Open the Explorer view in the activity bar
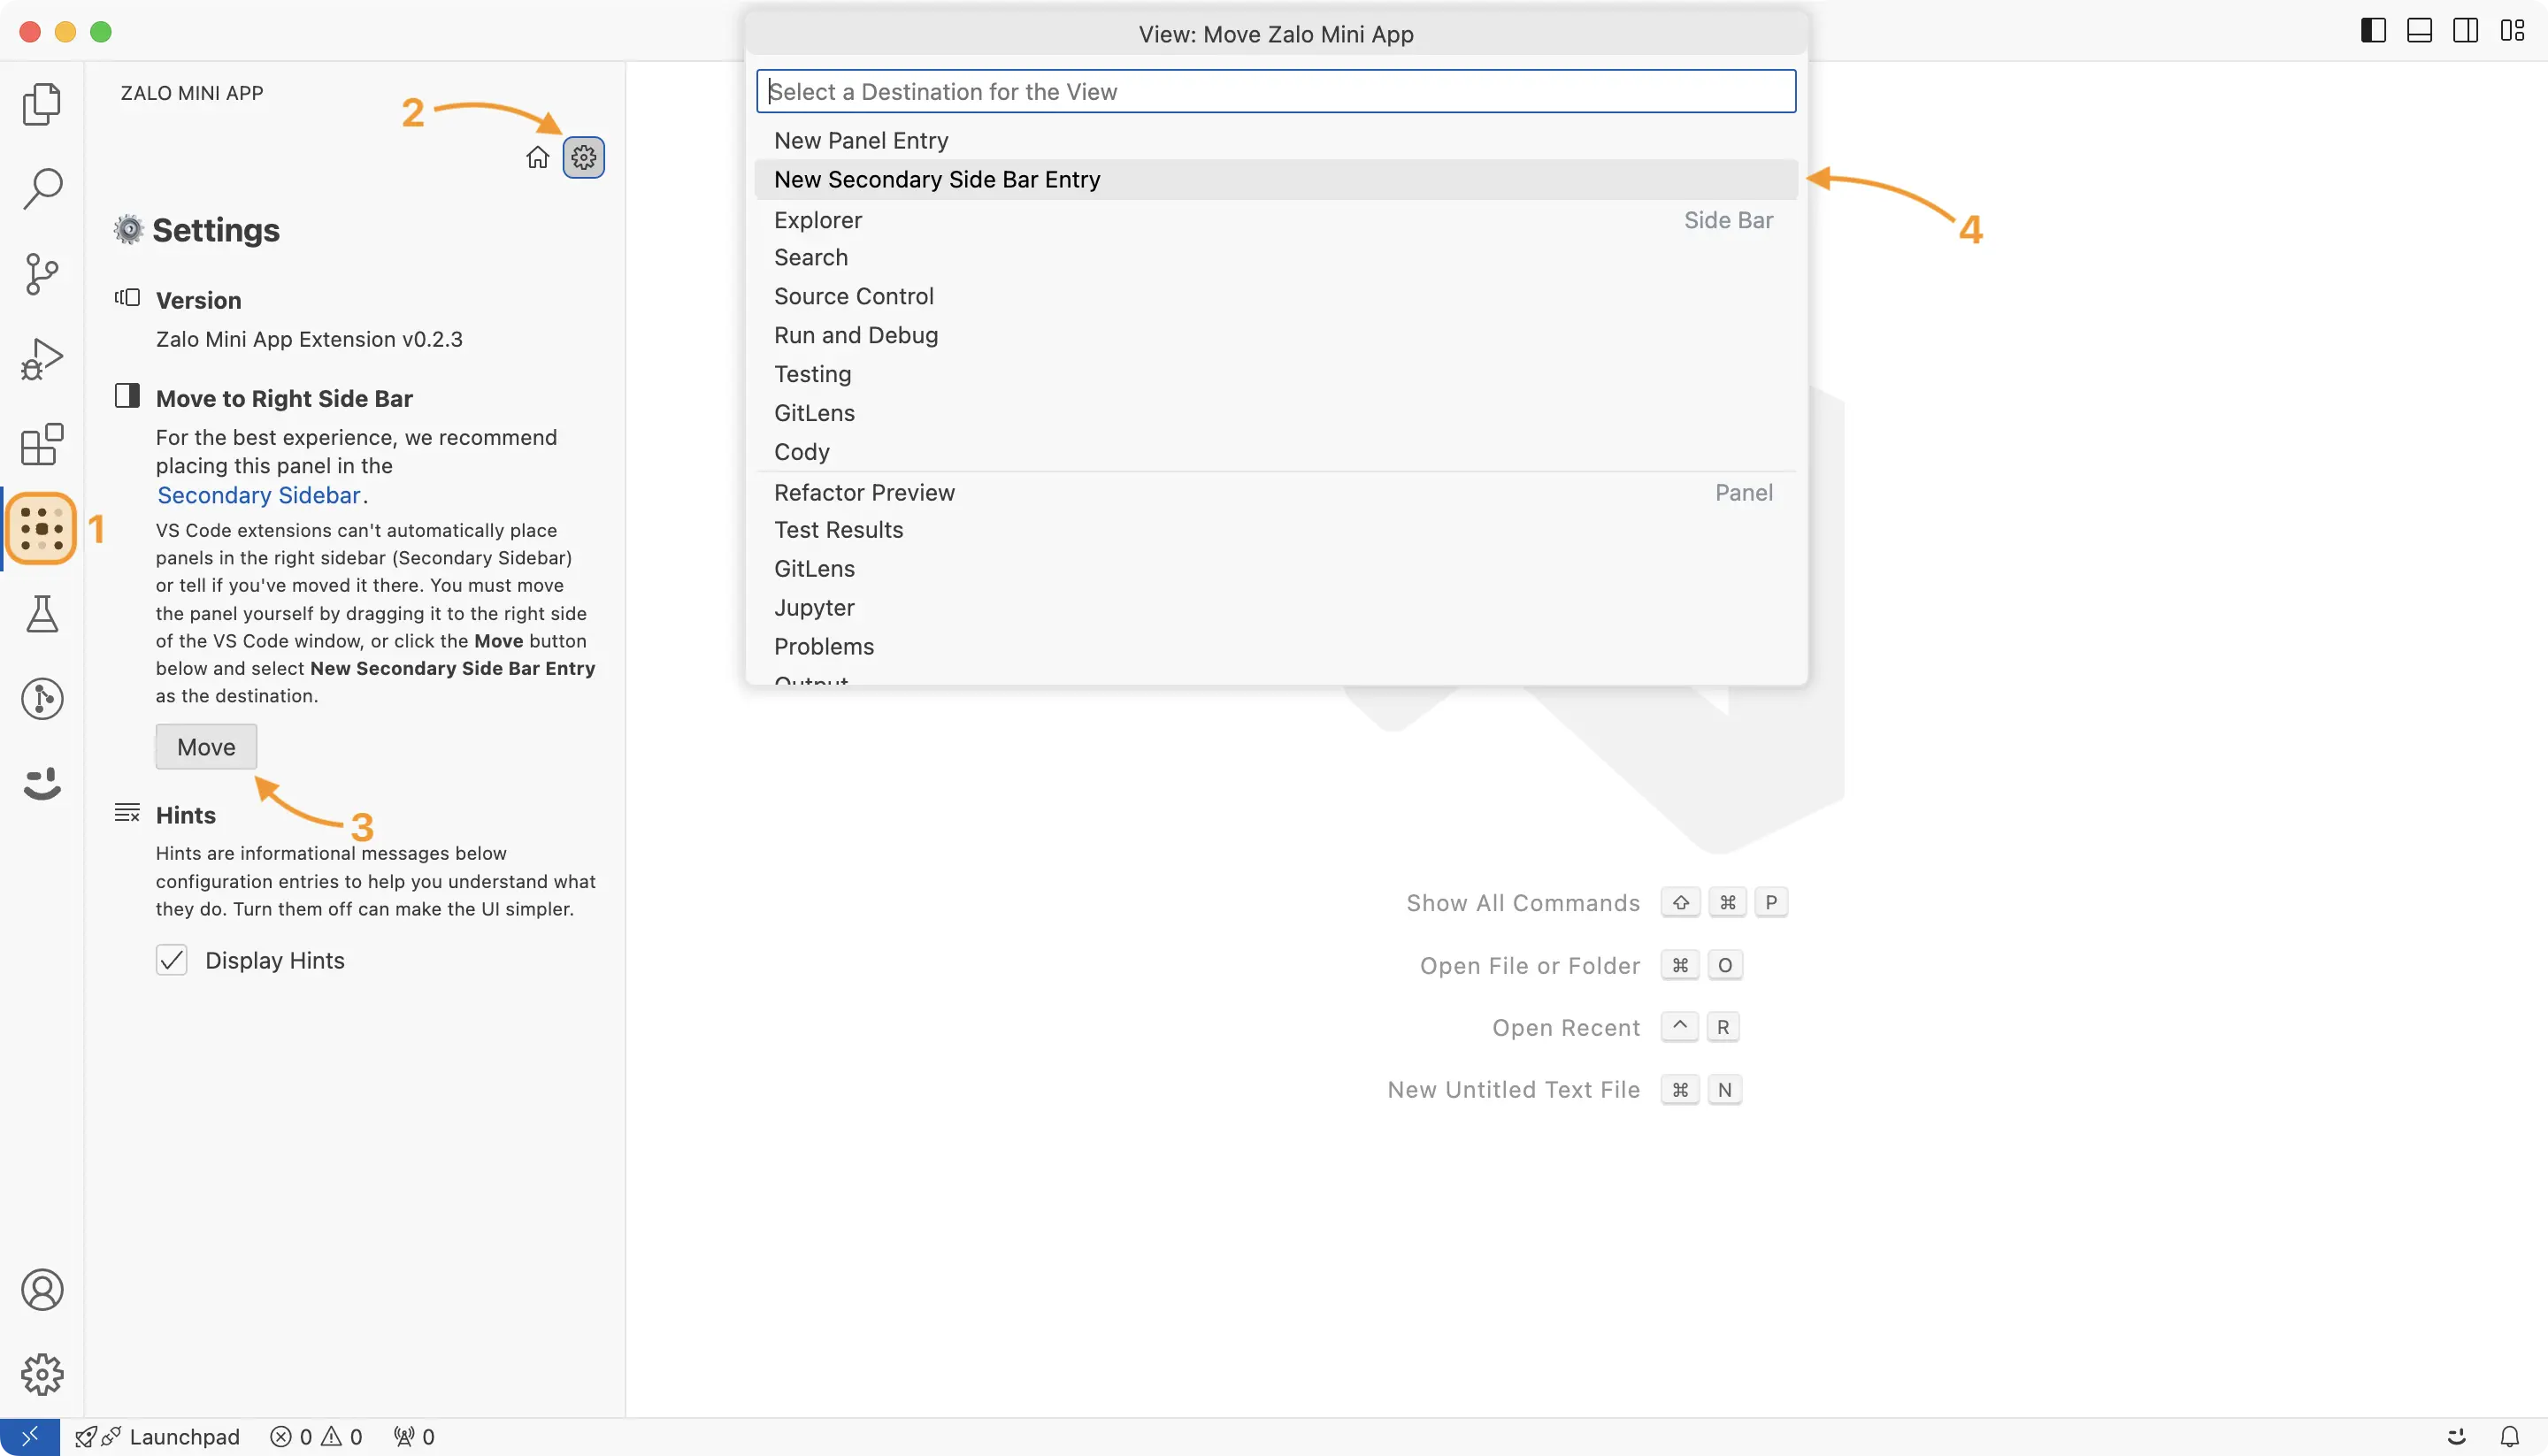The image size is (2548, 1456). (41, 104)
